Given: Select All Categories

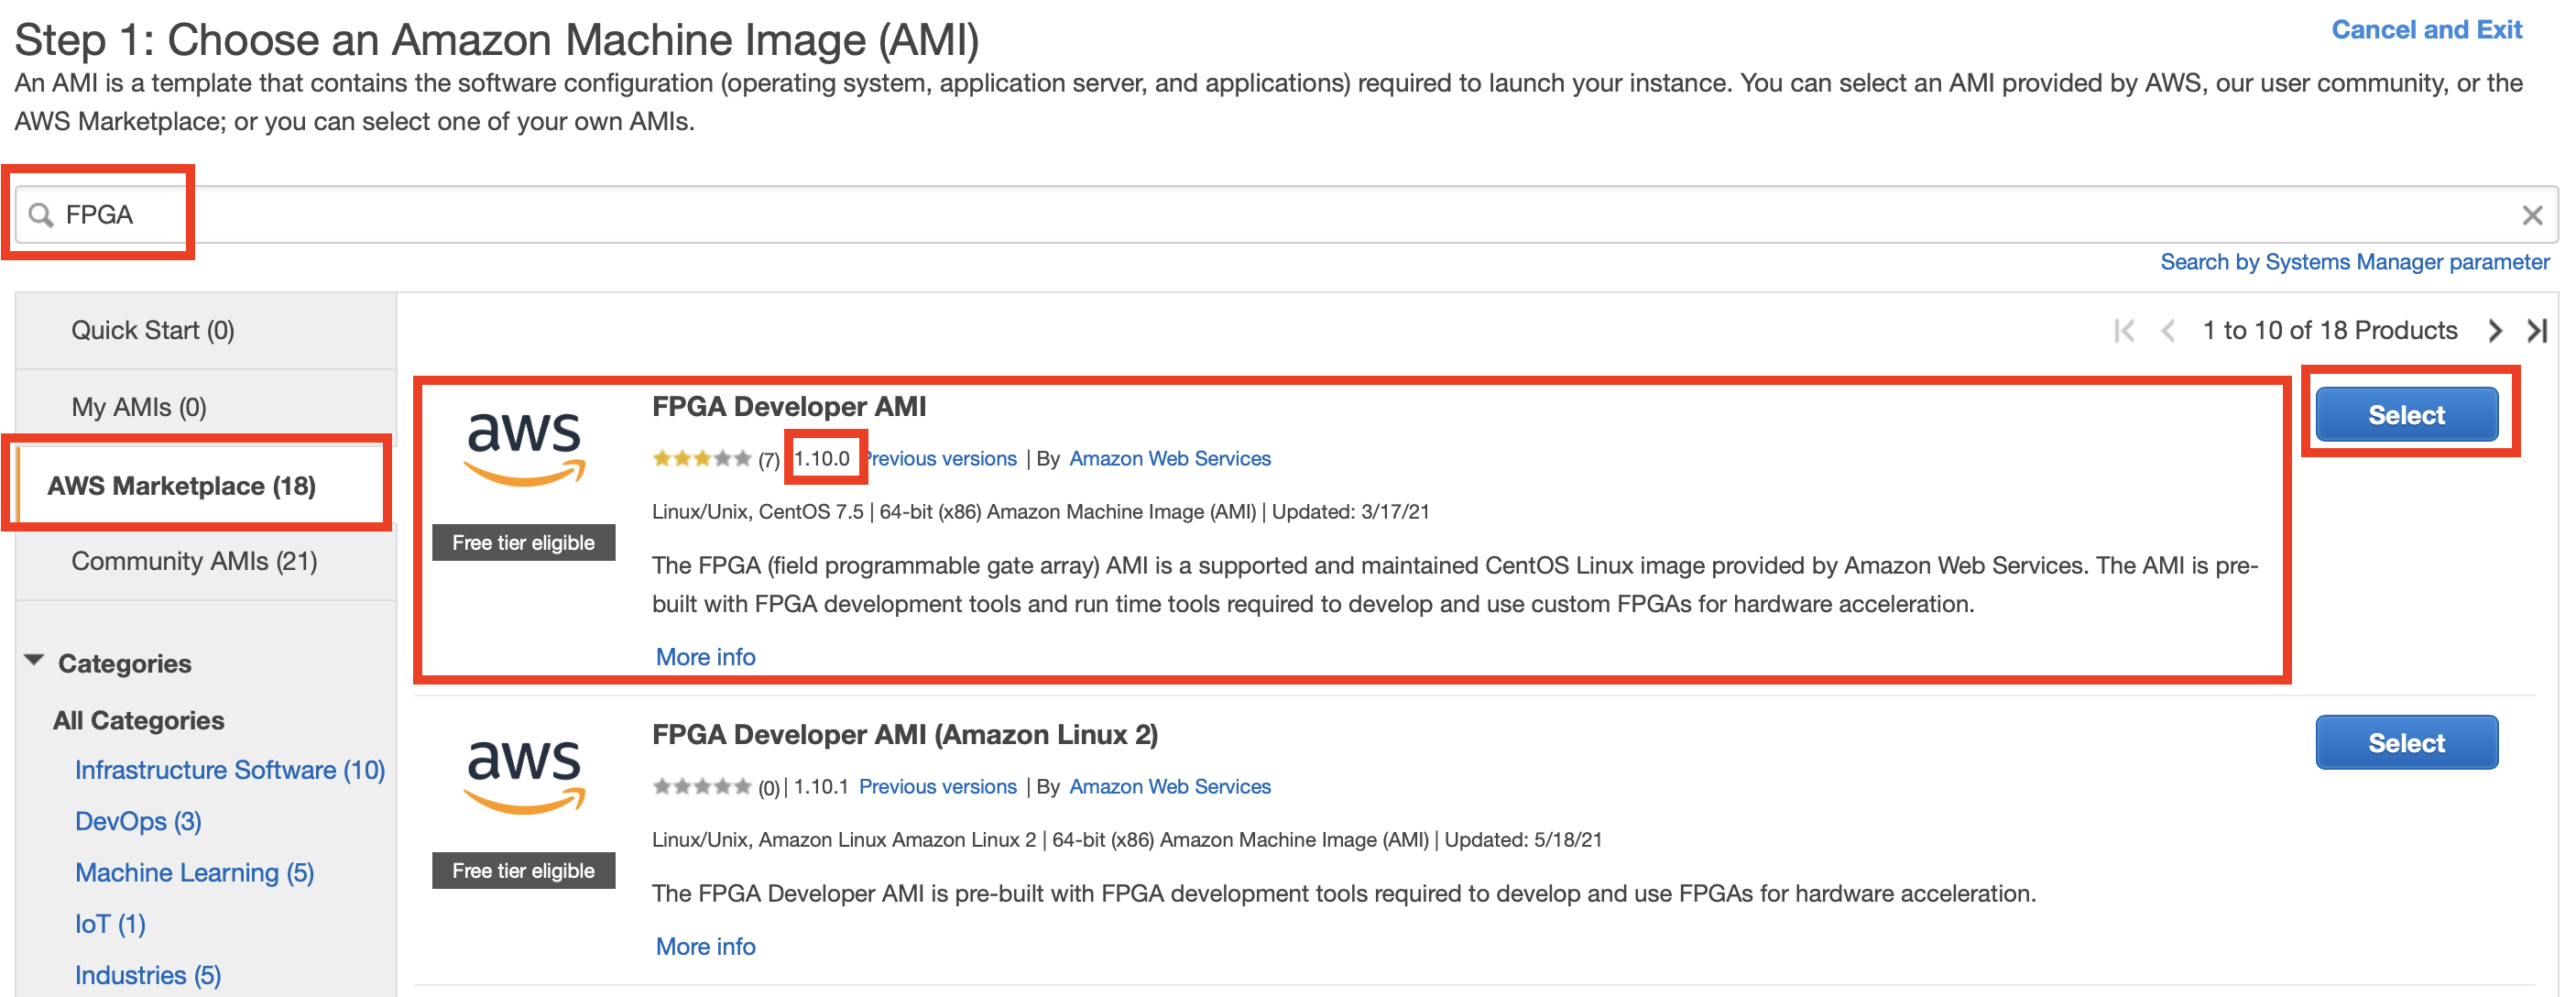Looking at the screenshot, I should point(138,720).
